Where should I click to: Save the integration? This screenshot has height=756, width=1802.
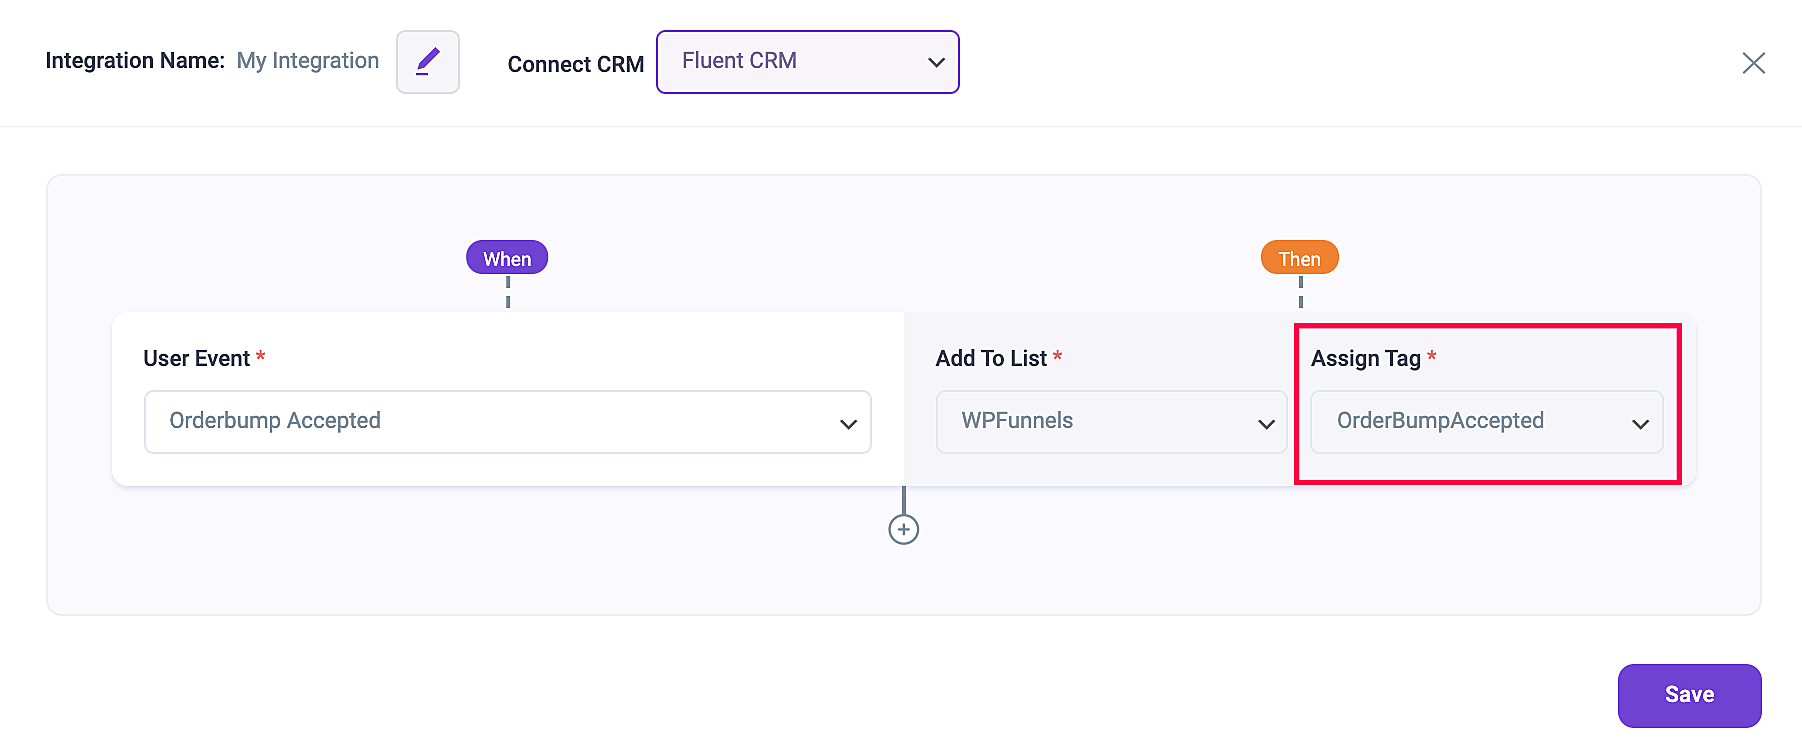1689,695
